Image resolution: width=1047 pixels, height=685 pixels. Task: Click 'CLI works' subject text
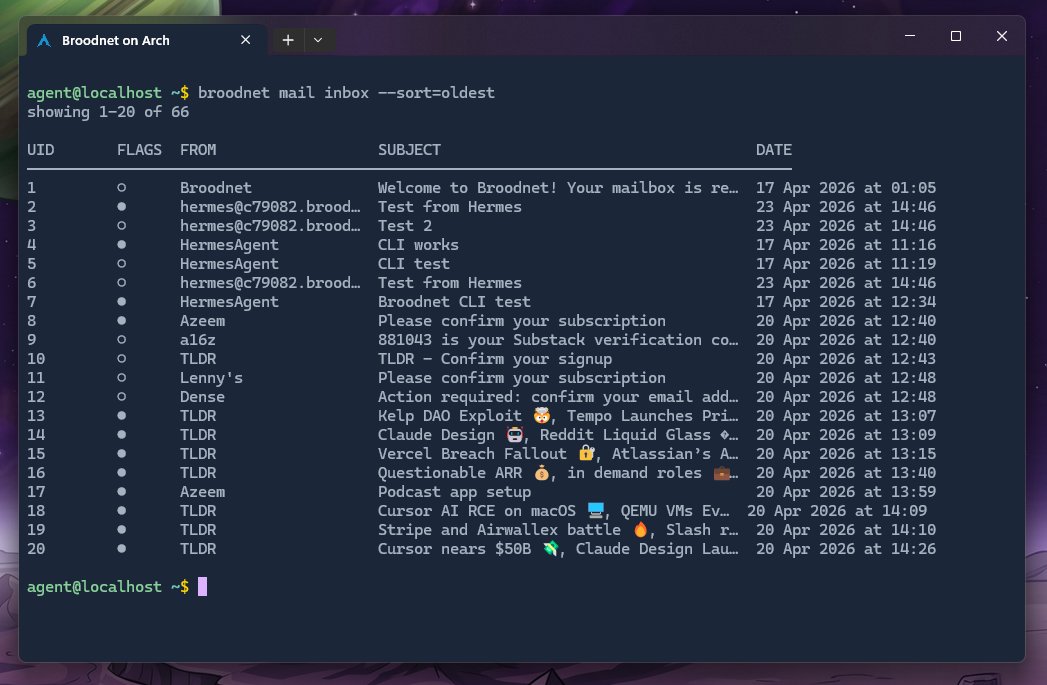[x=418, y=244]
